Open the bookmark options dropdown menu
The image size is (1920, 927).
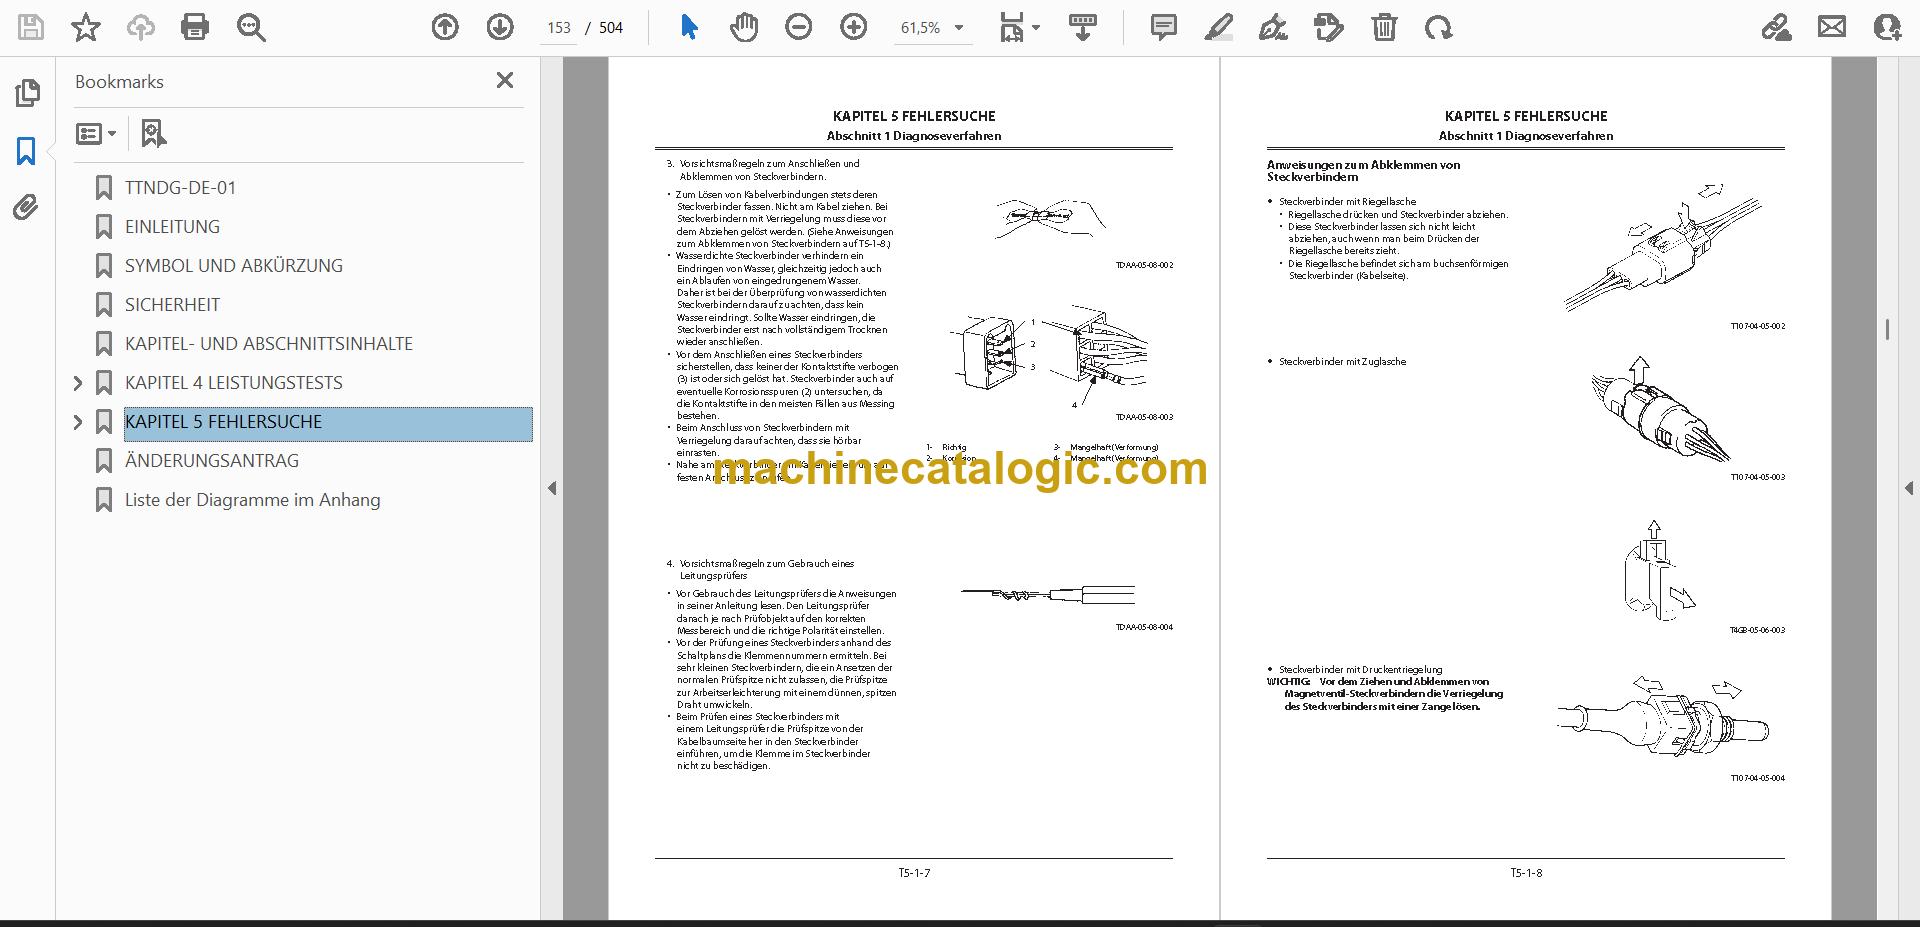96,133
